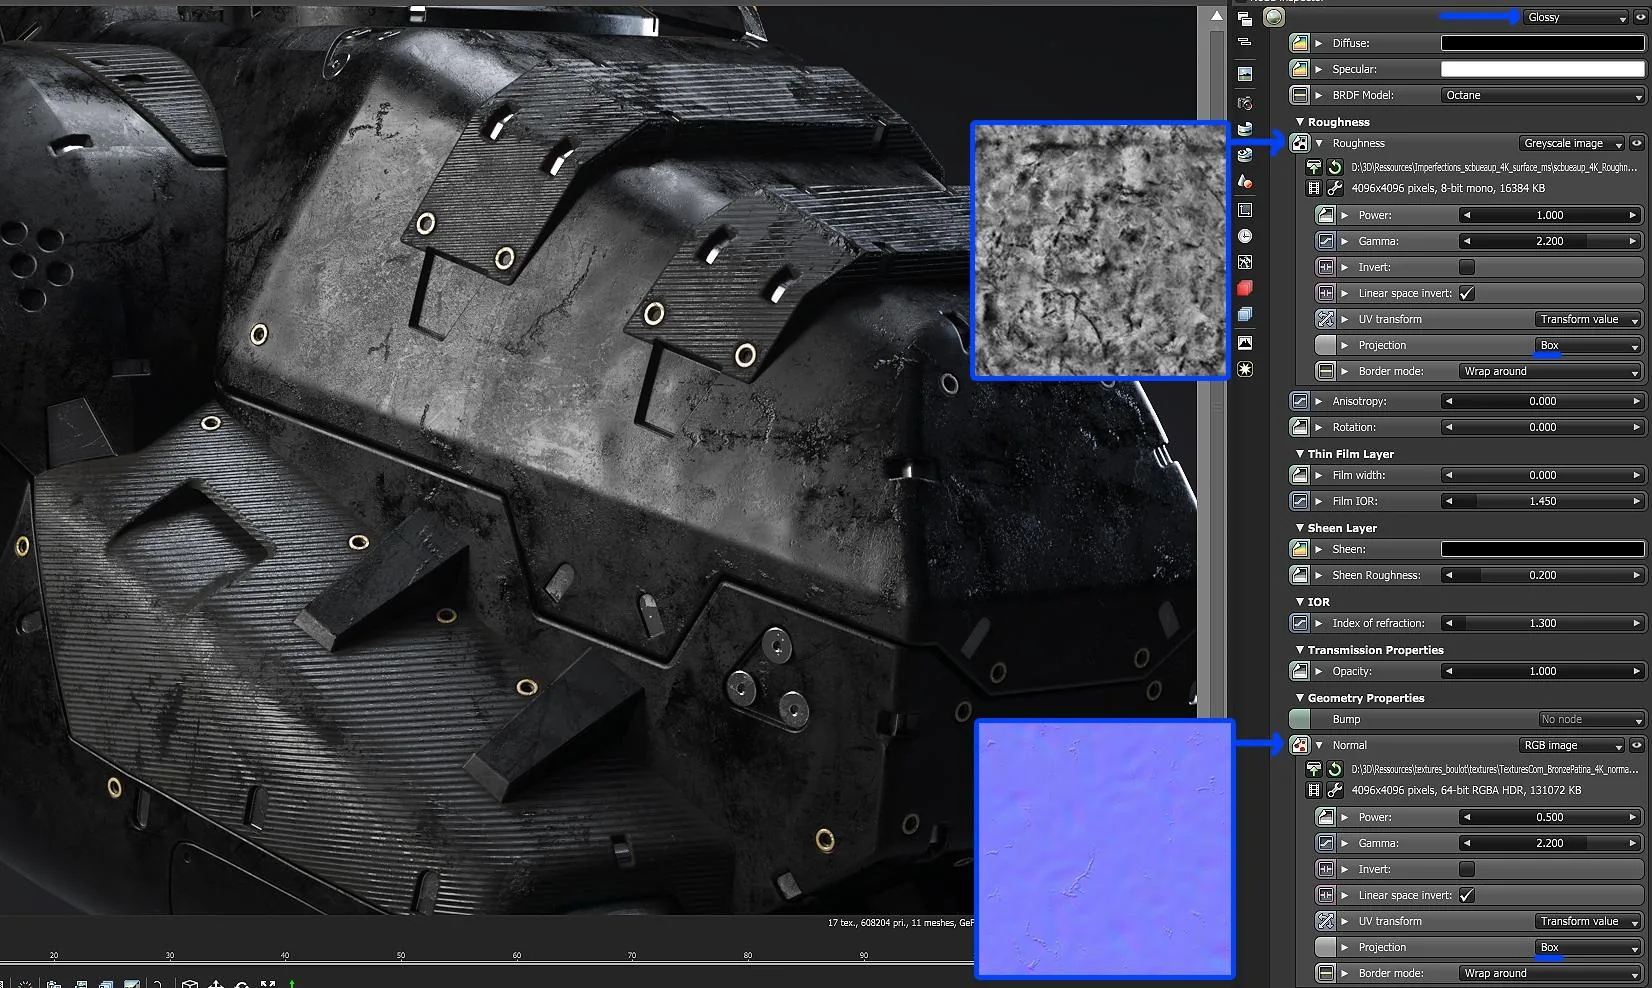
Task: Click the Anisotropy value slider
Action: (x=1543, y=401)
